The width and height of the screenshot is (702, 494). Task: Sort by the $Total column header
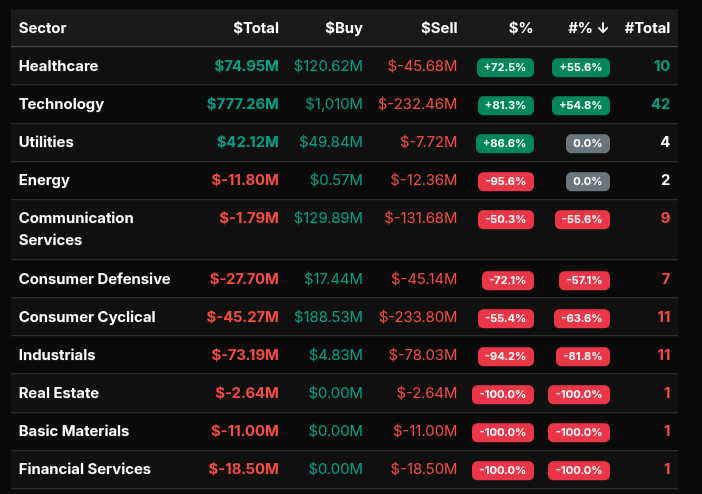point(255,28)
